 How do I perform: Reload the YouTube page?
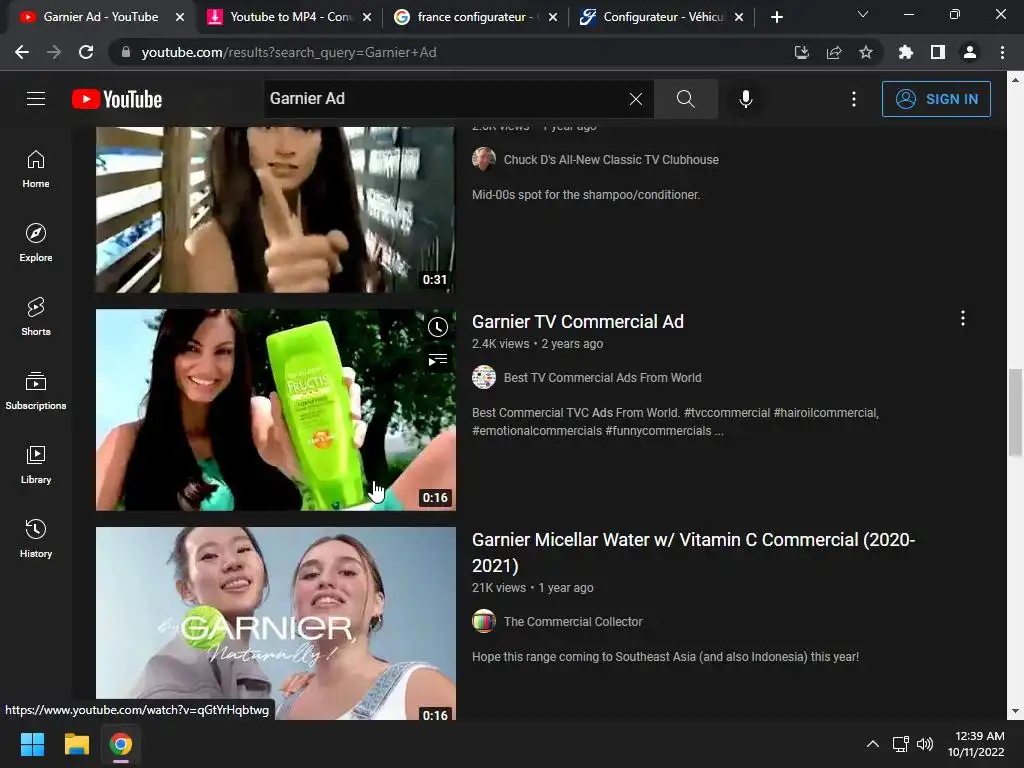click(x=86, y=52)
